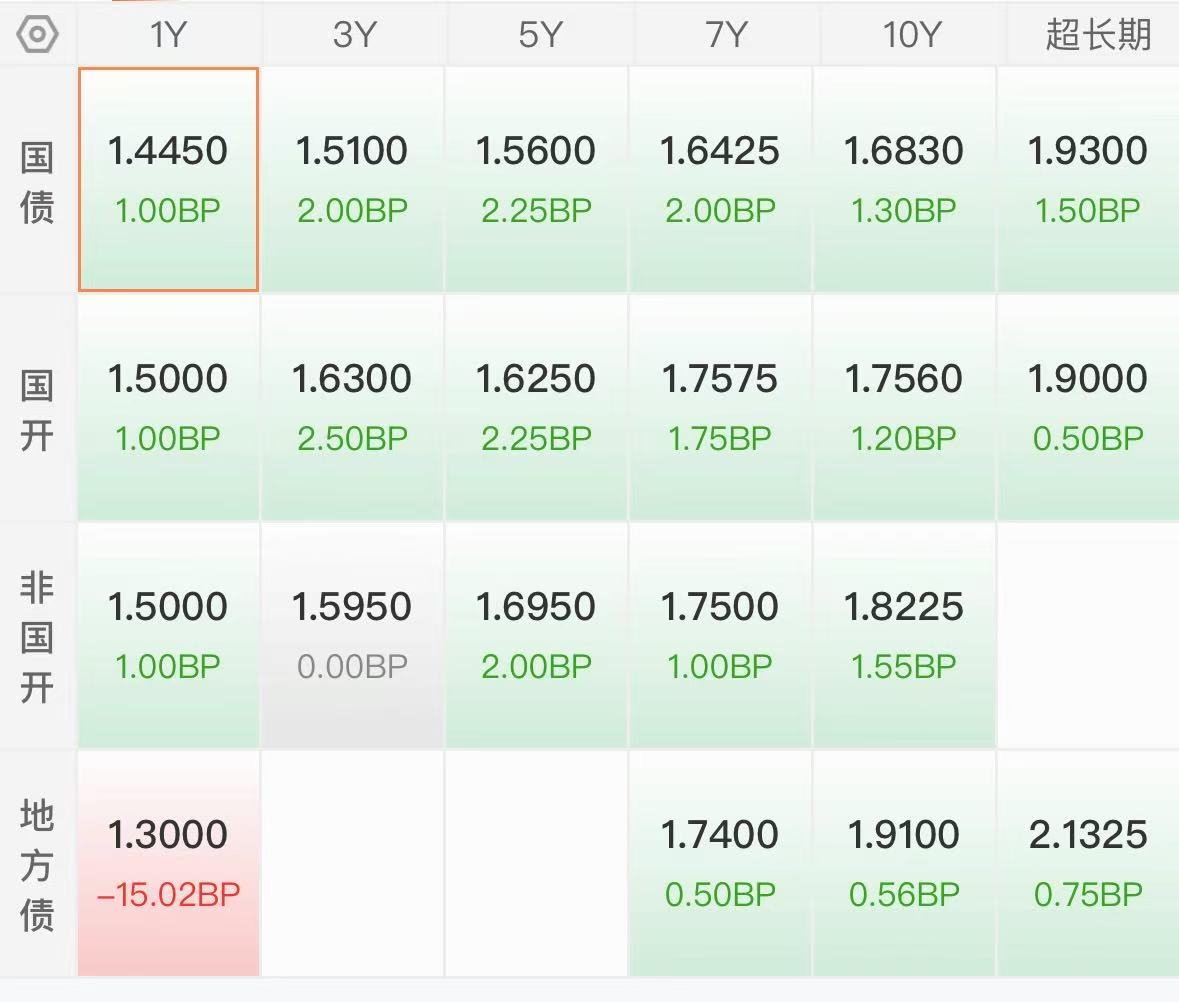Open 地方债 10Y cell 1.9100
The image size is (1179, 1002).
(904, 864)
